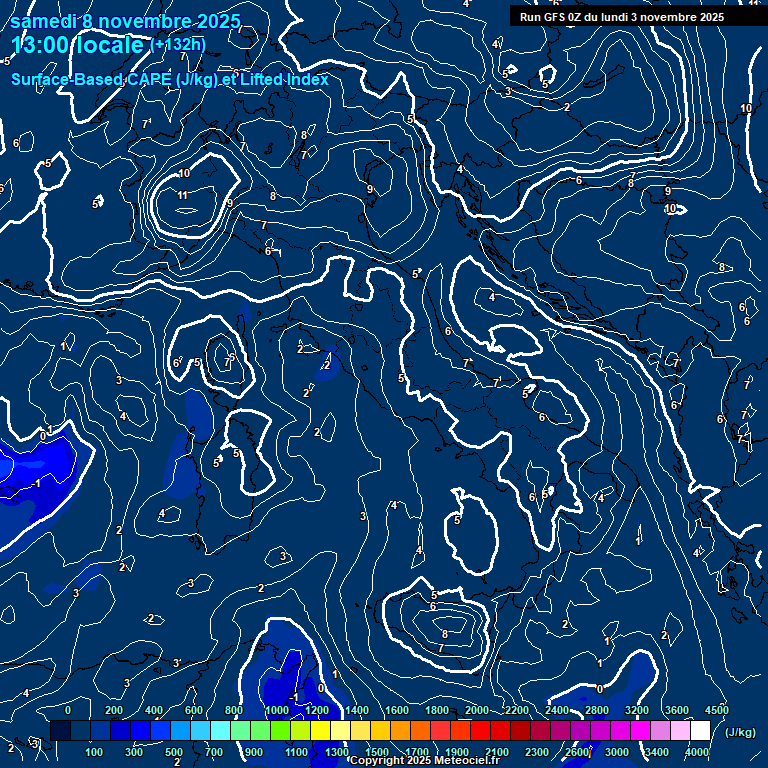768x768 pixels.
Task: Click the '3200' legend label
Action: click(637, 710)
